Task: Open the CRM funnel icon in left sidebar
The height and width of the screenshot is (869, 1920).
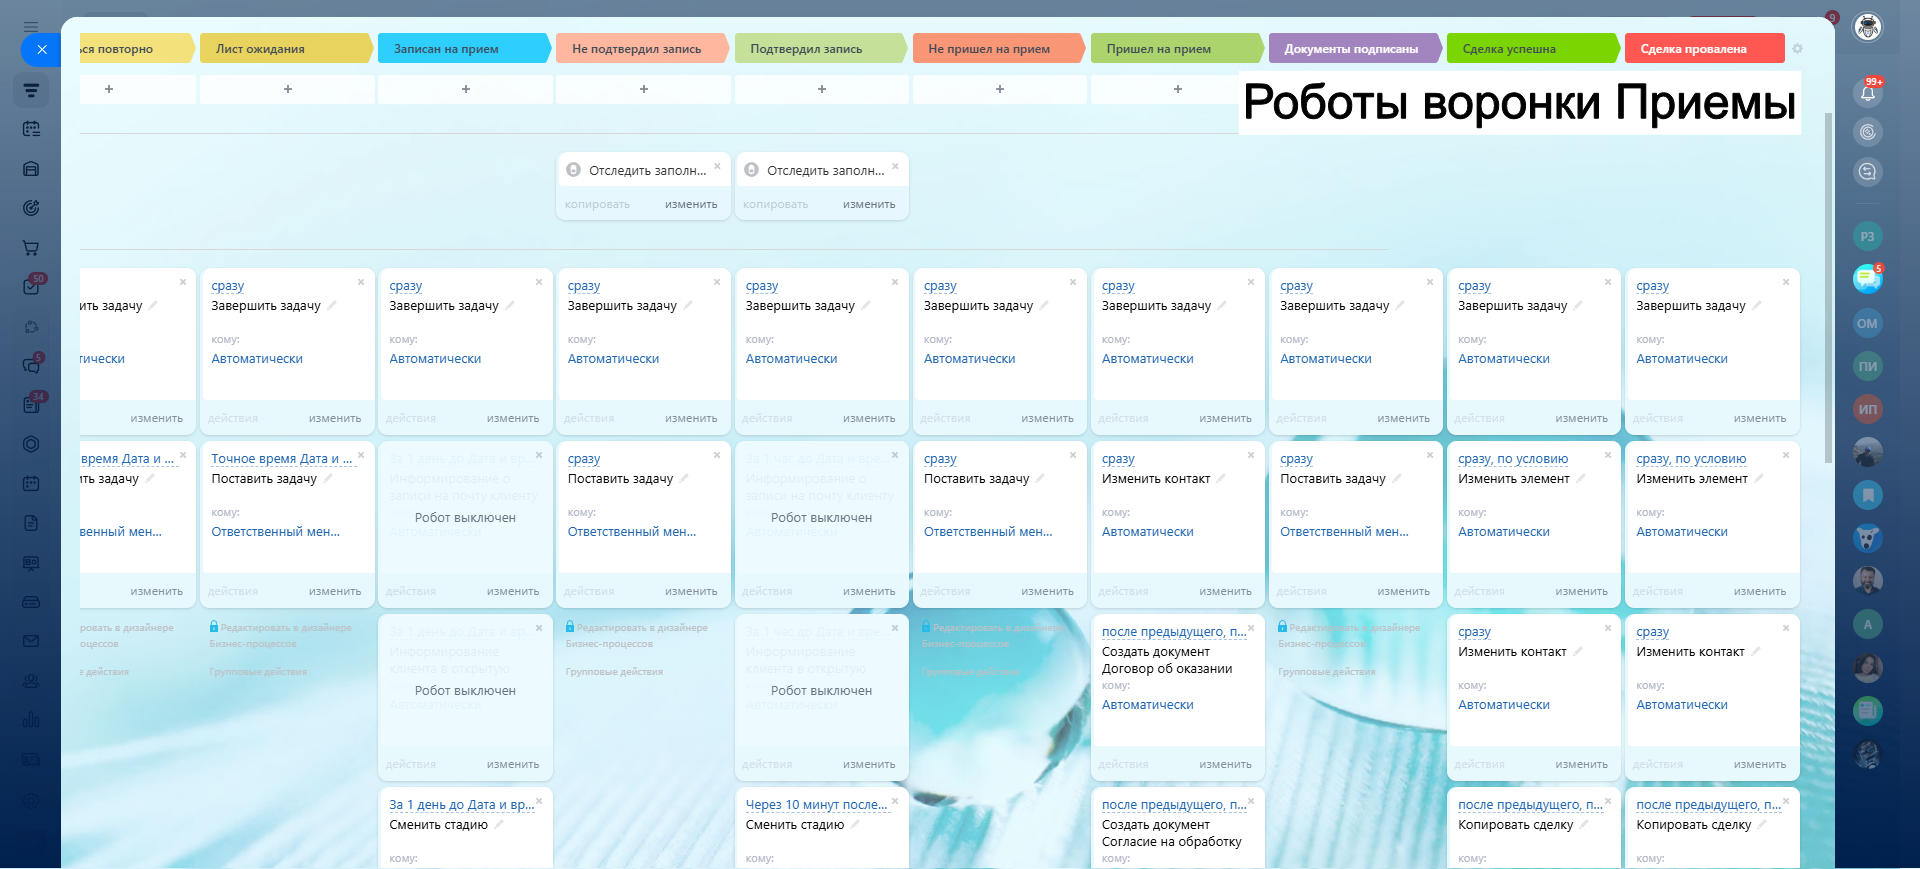Action: (x=31, y=90)
